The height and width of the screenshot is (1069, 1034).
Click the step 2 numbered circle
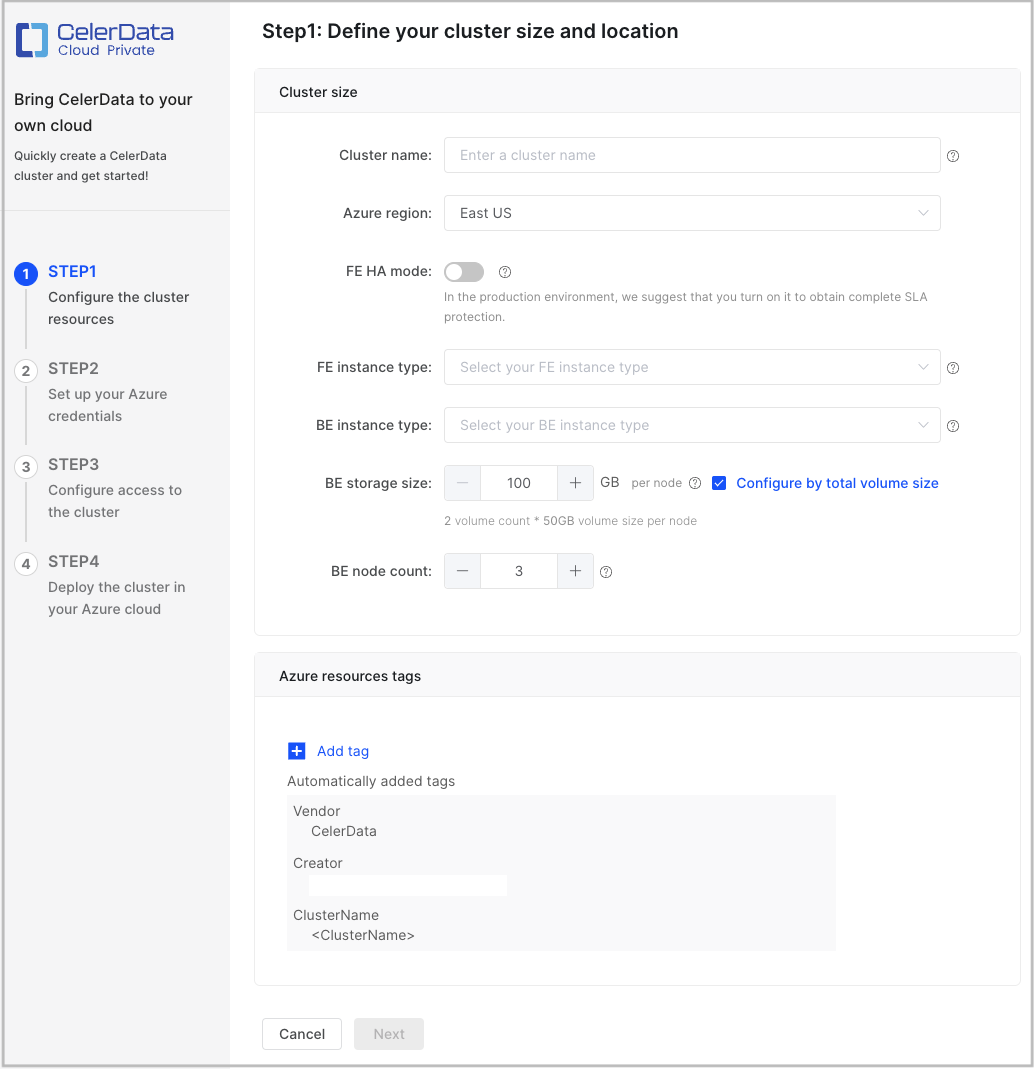click(x=26, y=371)
